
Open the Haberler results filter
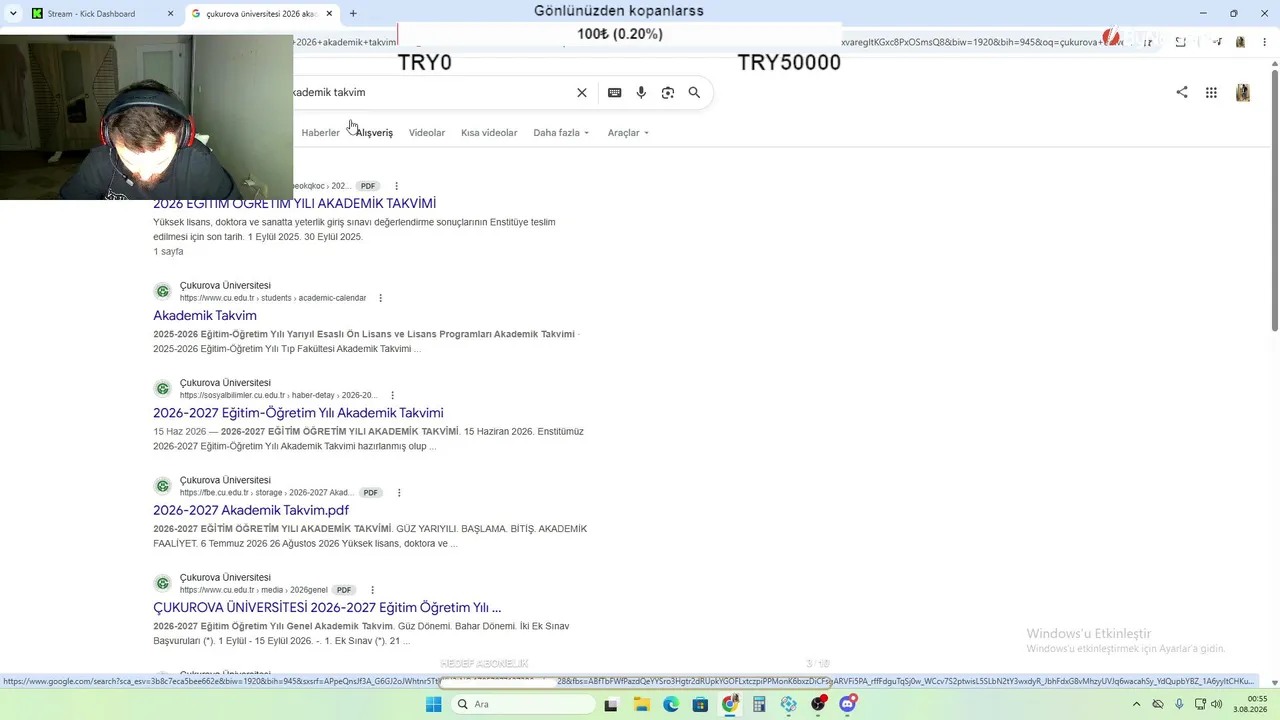[320, 133]
